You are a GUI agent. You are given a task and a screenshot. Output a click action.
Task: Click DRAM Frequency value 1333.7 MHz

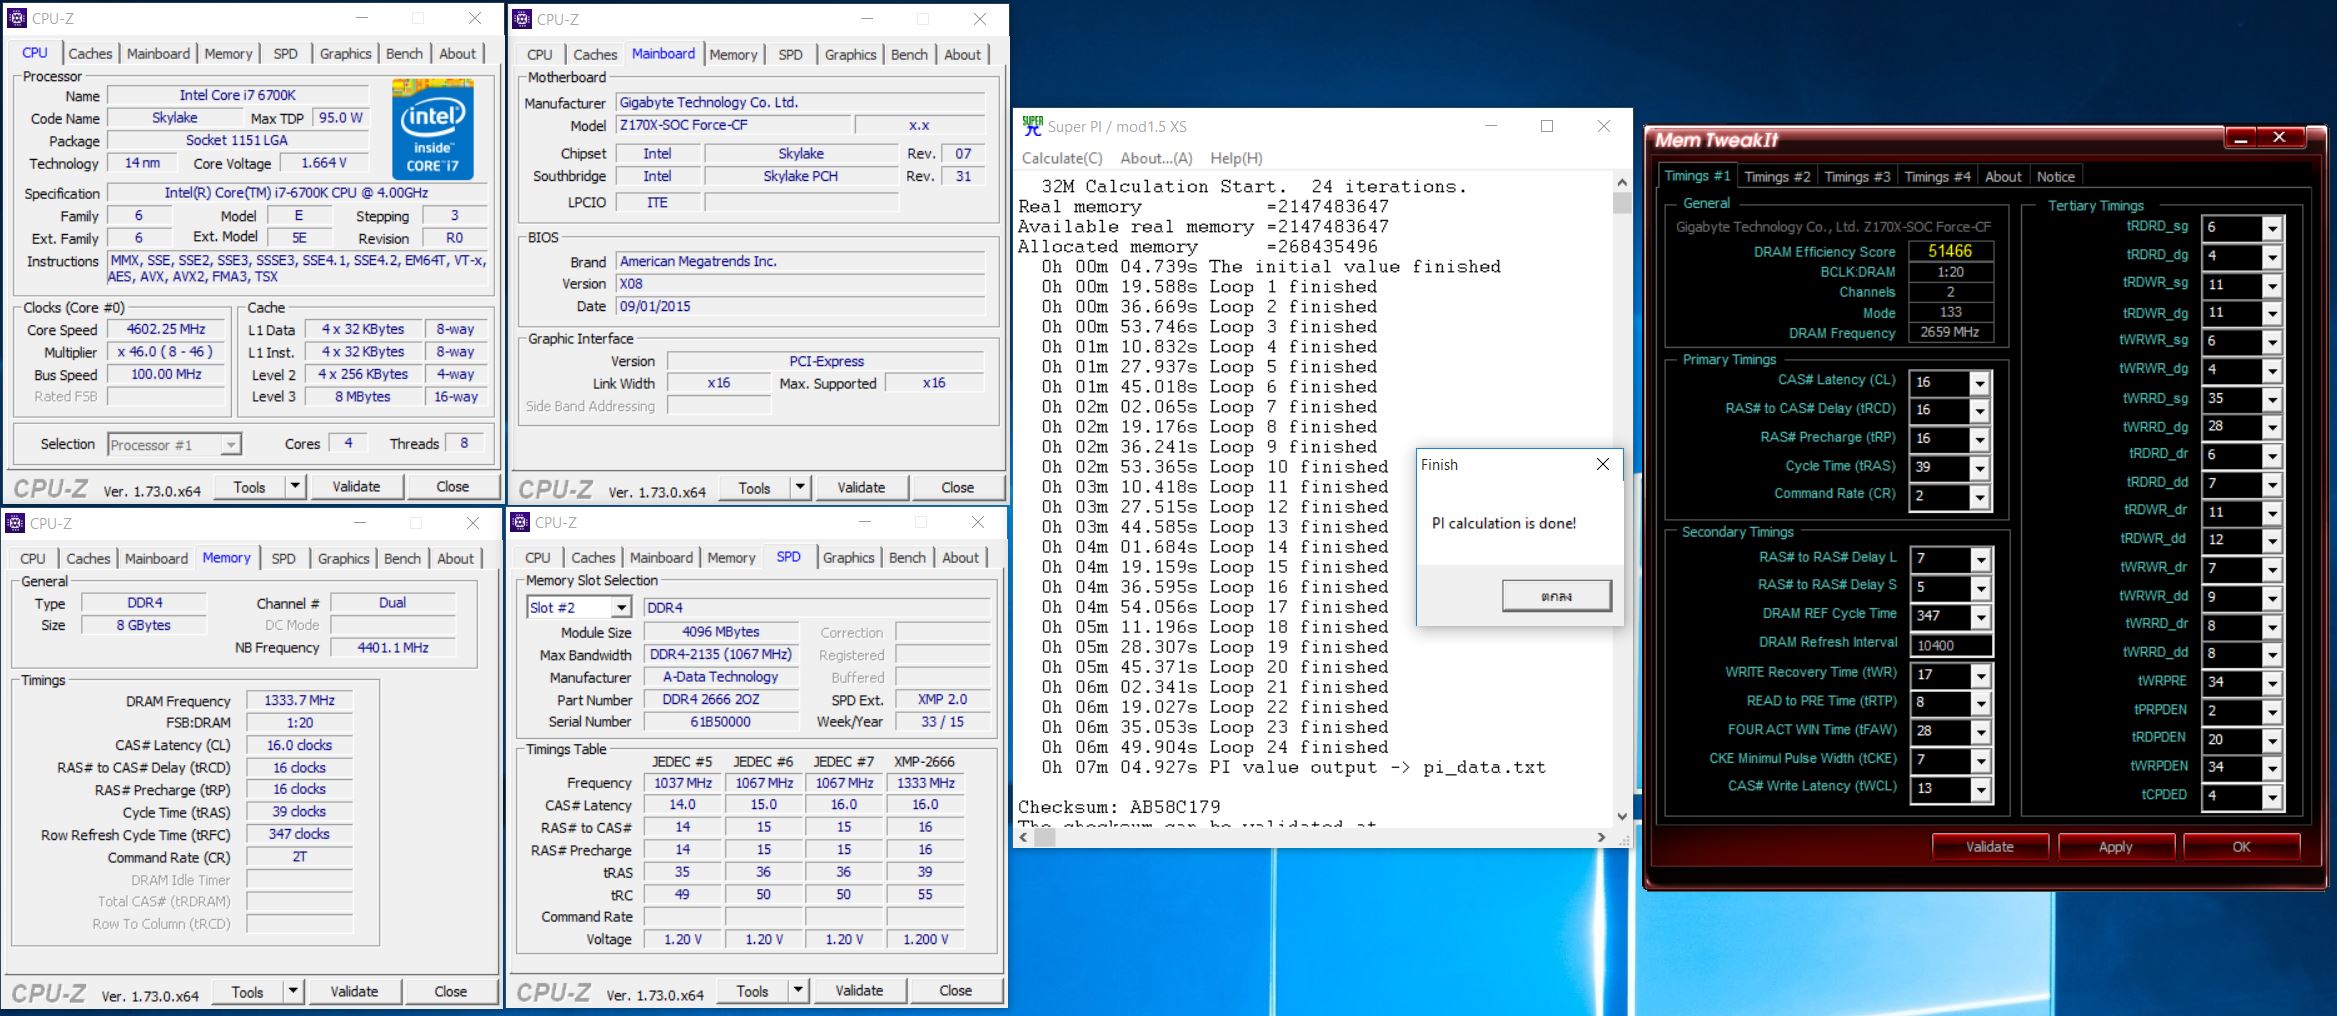299,700
